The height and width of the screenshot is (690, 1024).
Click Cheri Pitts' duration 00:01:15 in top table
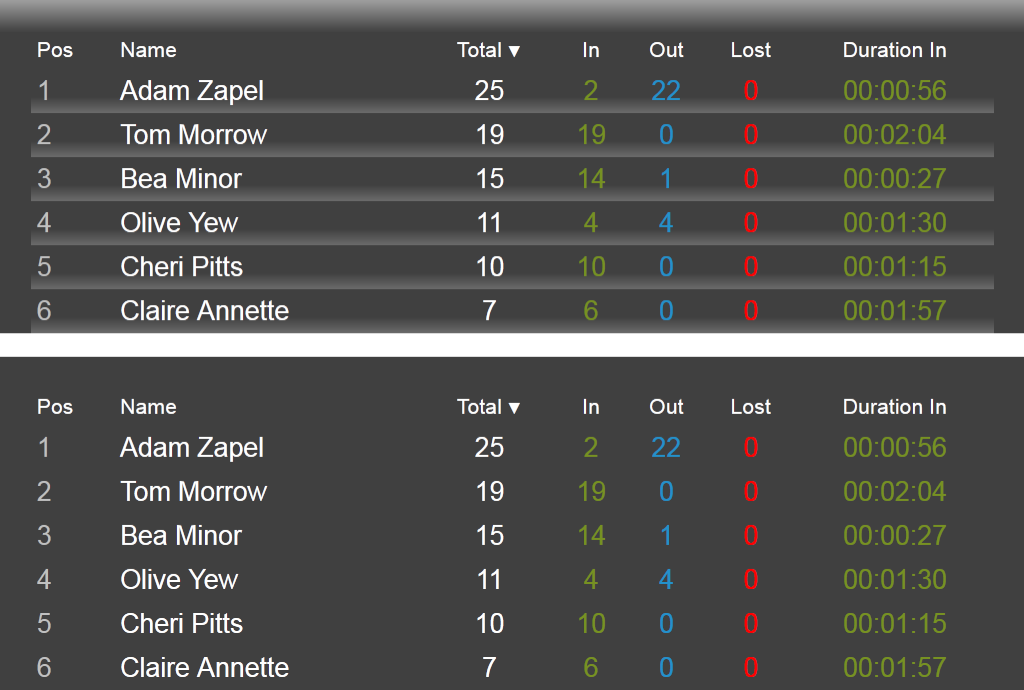[x=894, y=267]
